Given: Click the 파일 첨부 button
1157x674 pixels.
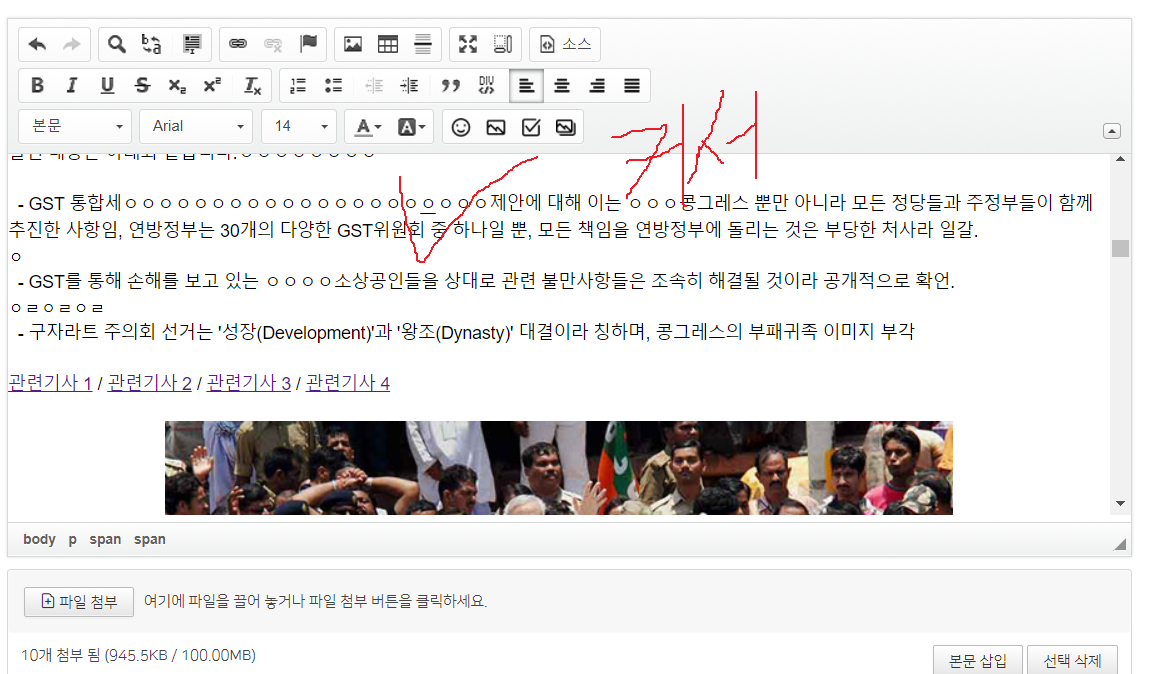Looking at the screenshot, I should (79, 601).
